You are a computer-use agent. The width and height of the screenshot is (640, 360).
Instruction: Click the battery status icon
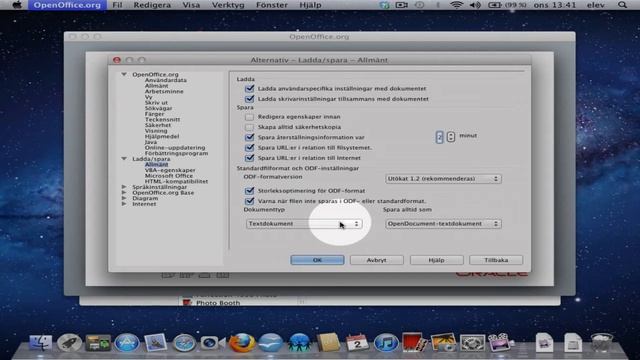click(x=495, y=5)
